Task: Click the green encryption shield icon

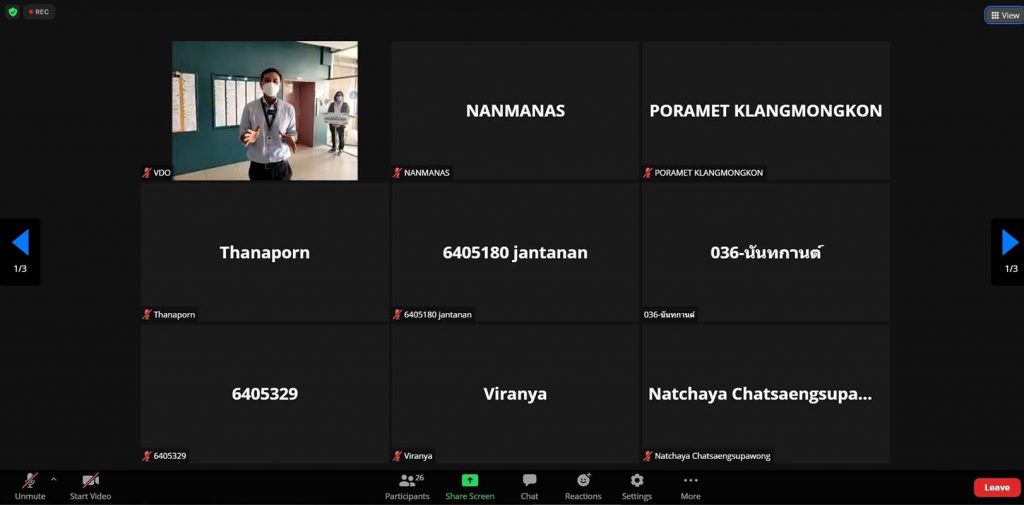Action: (x=13, y=12)
